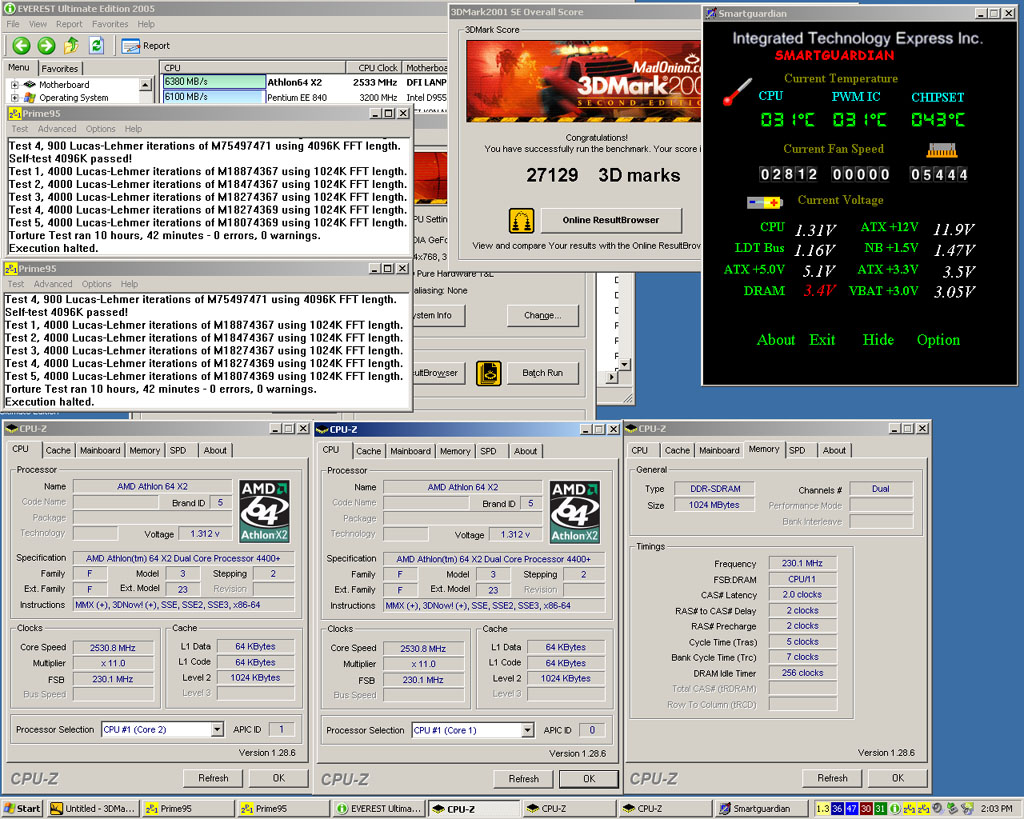Viewport: 1024px width, 819px height.
Task: Click Option link in Smartguardian
Action: pos(938,340)
